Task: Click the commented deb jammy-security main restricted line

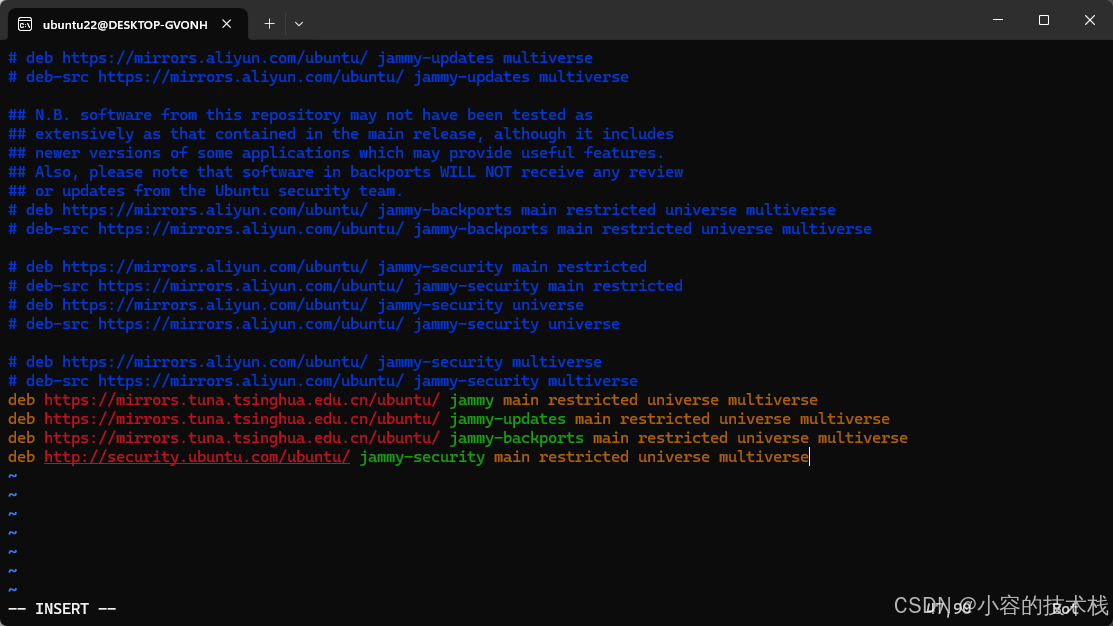Action: (327, 267)
